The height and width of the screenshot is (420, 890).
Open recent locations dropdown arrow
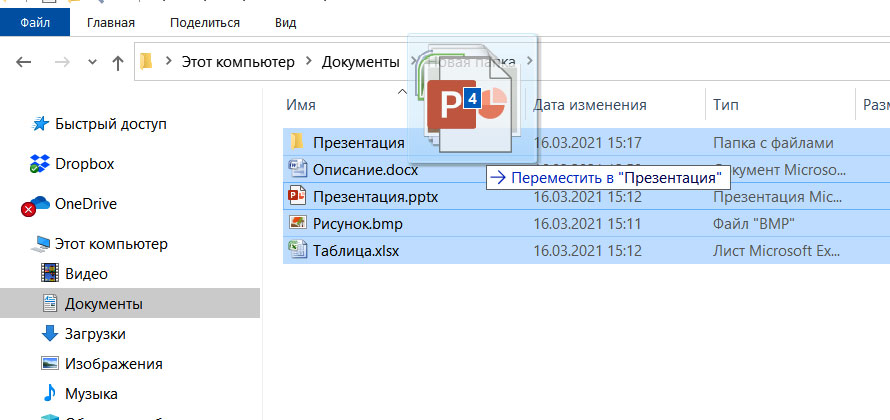click(93, 62)
